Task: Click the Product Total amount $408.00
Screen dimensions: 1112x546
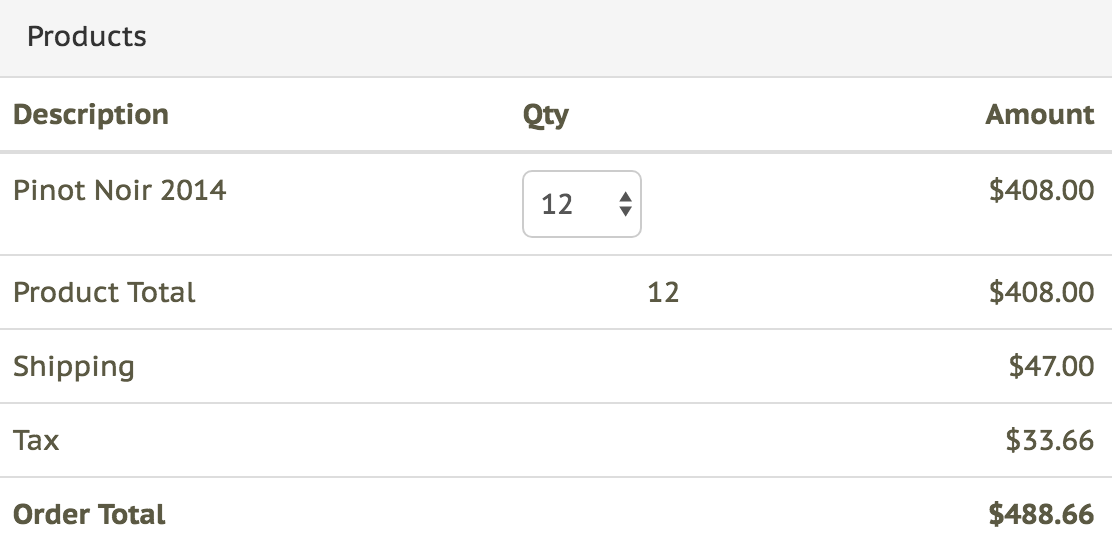Action: click(x=1041, y=292)
